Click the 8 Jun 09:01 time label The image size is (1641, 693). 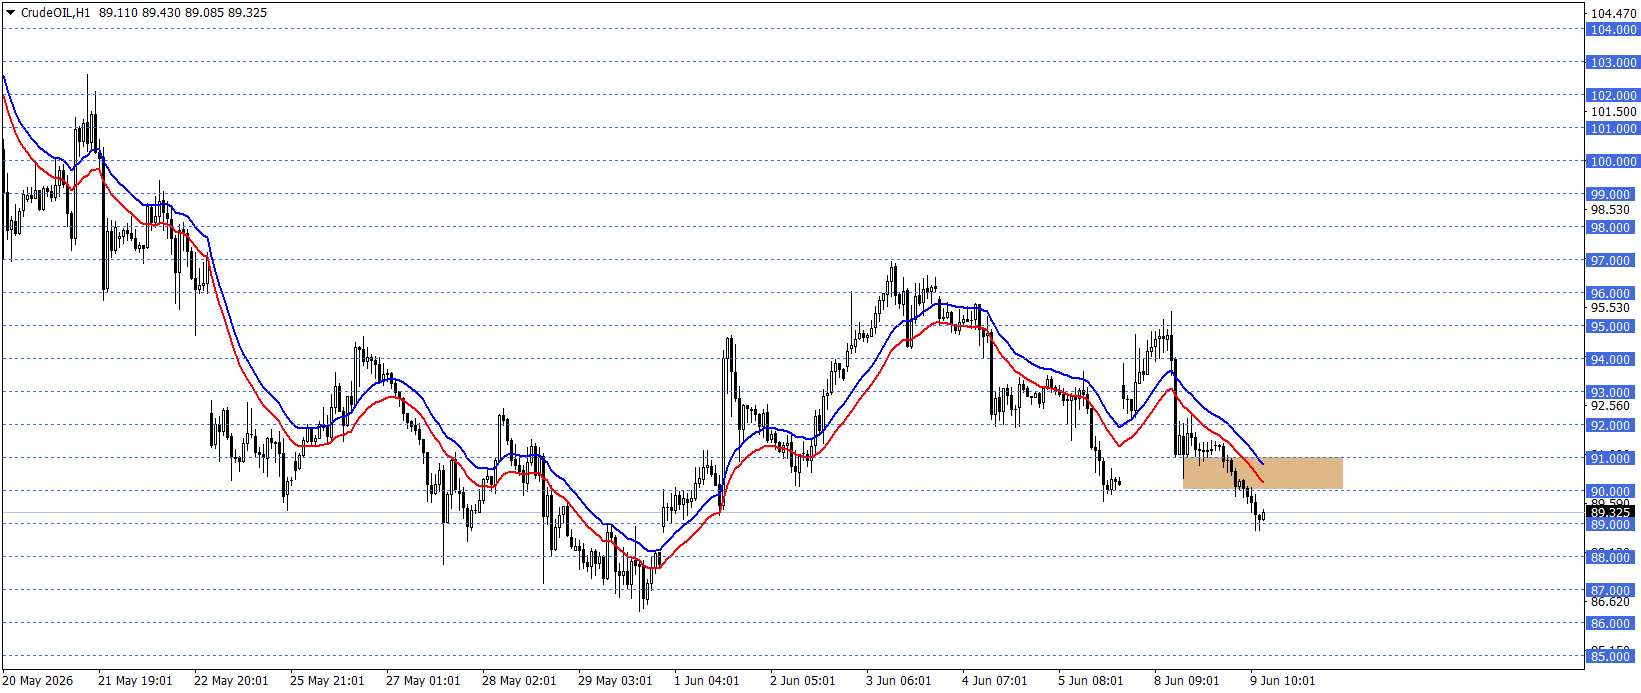pos(1187,681)
